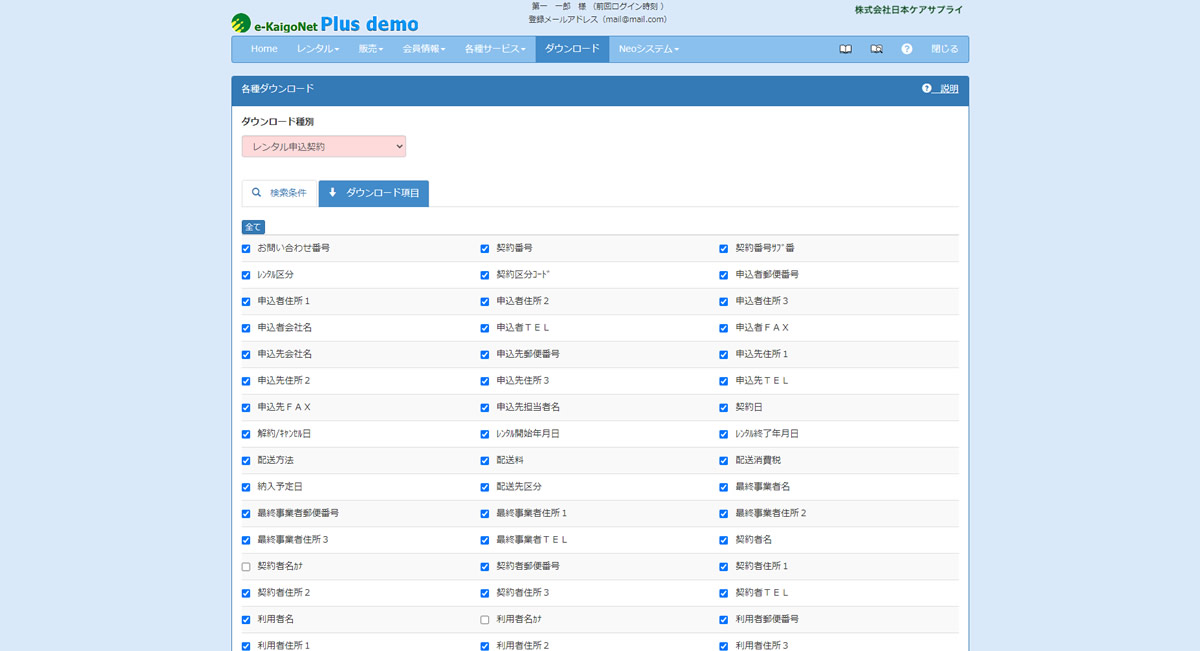Screen dimensions: 1200x651
Task: Click the 申込先ＴＥＬ label
Action: click(763, 381)
